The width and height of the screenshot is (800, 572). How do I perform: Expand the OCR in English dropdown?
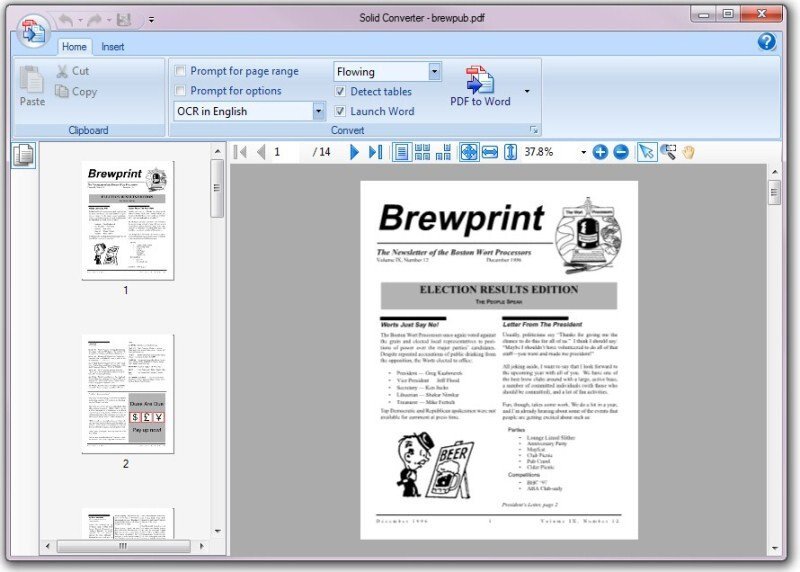[318, 111]
